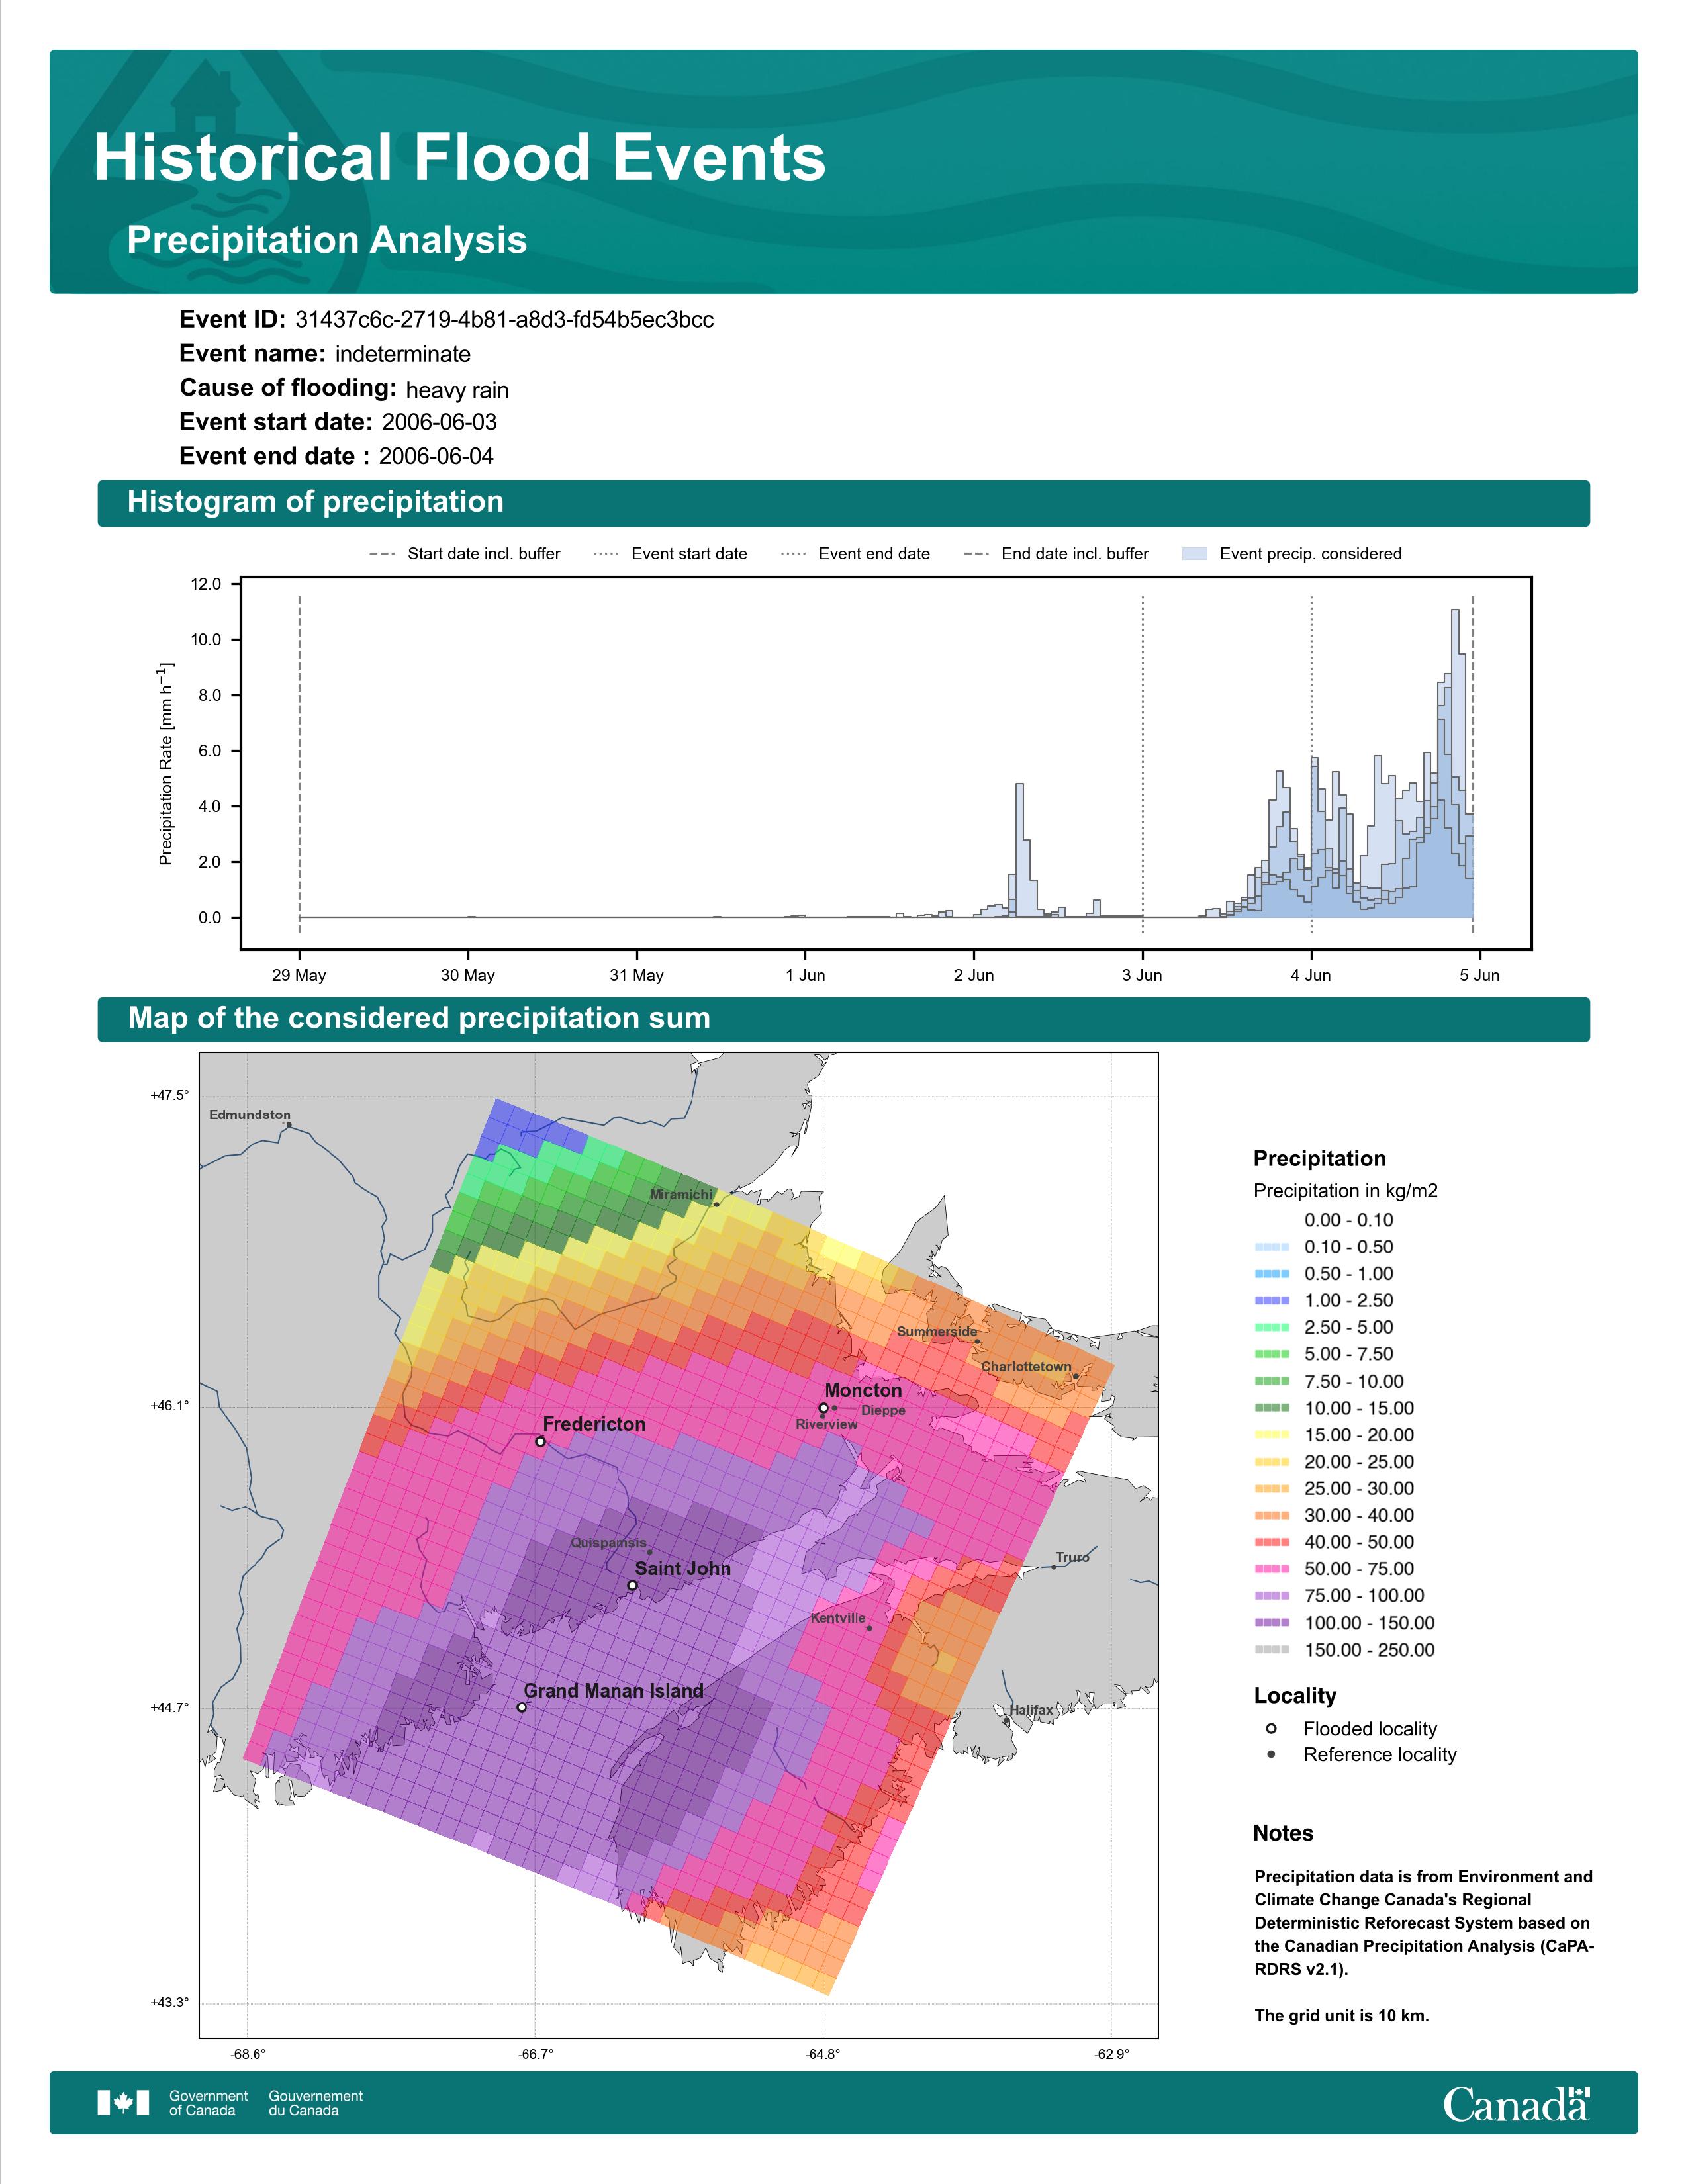1688x2184 pixels.
Task: Click the Quispamsis map label
Action: (x=608, y=1543)
